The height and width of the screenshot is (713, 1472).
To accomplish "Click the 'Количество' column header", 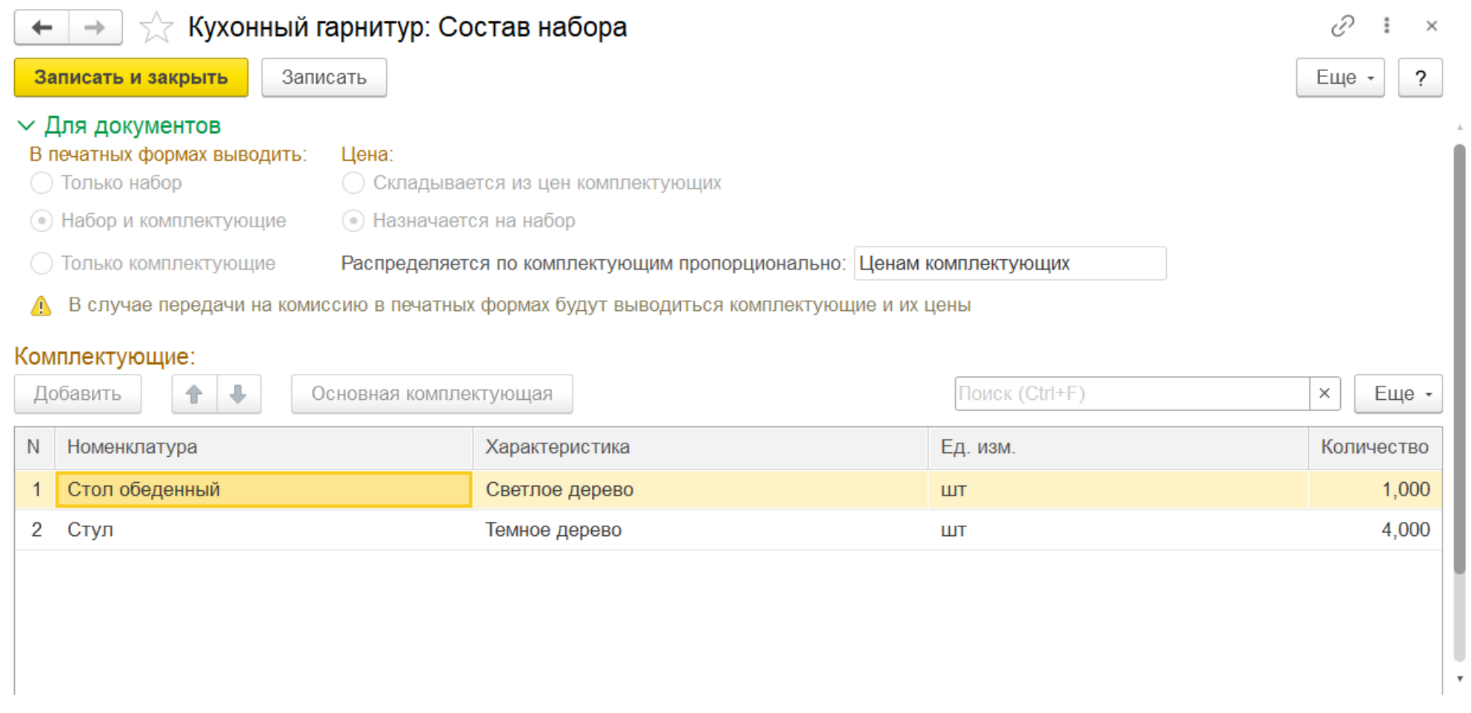I will 1374,447.
